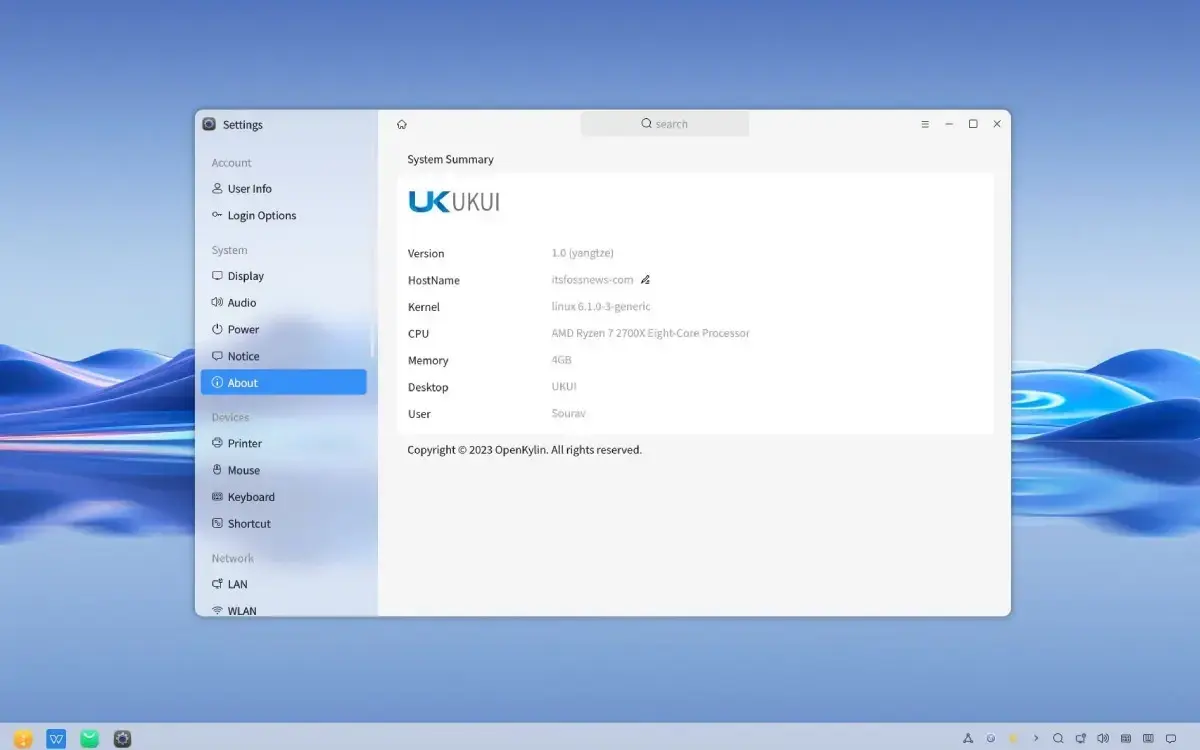Open the Shortcut settings page
The image size is (1200, 750).
(283, 524)
